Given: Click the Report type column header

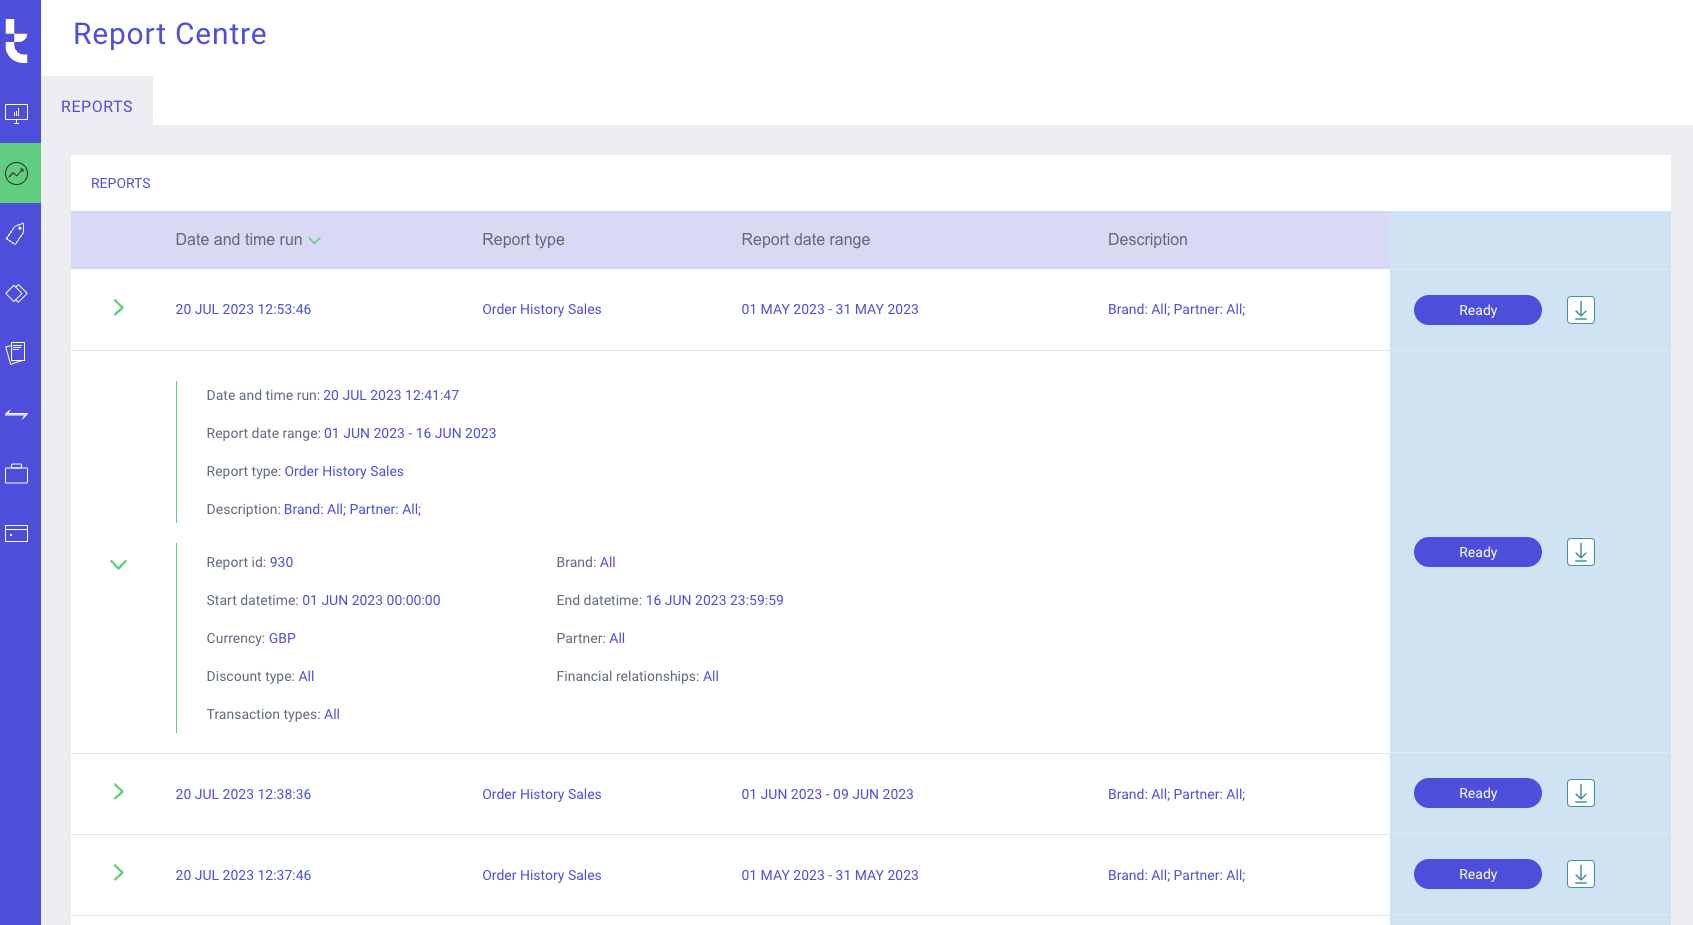Looking at the screenshot, I should (x=523, y=240).
